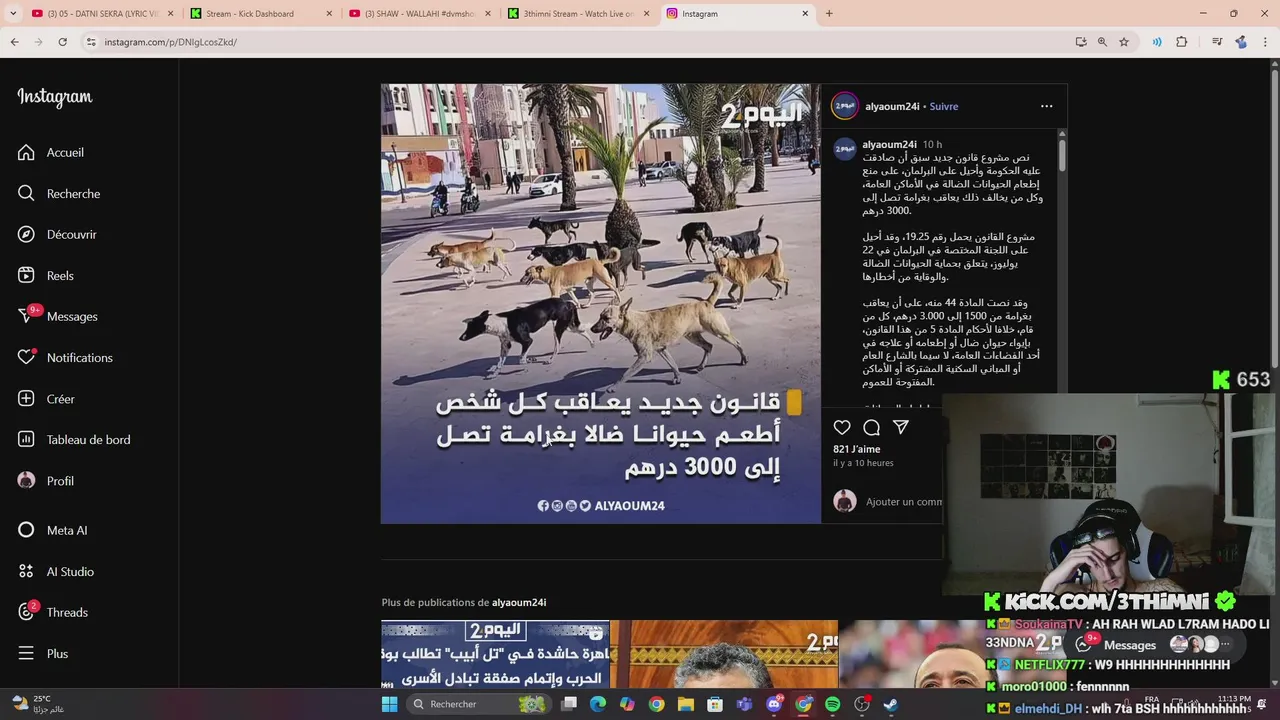This screenshot has height=720, width=1280.
Task: Click 'il y a 10 heures' timestamp
Action: click(x=863, y=463)
